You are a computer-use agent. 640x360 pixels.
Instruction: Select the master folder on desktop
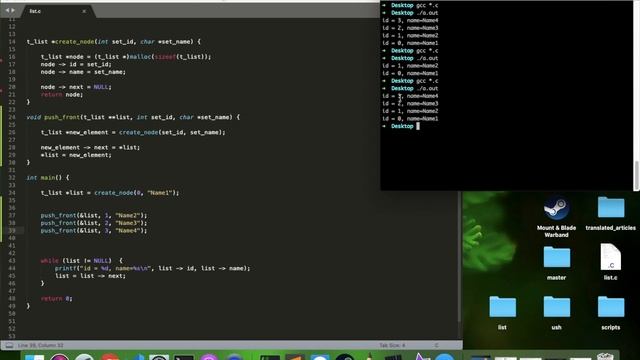pos(556,263)
